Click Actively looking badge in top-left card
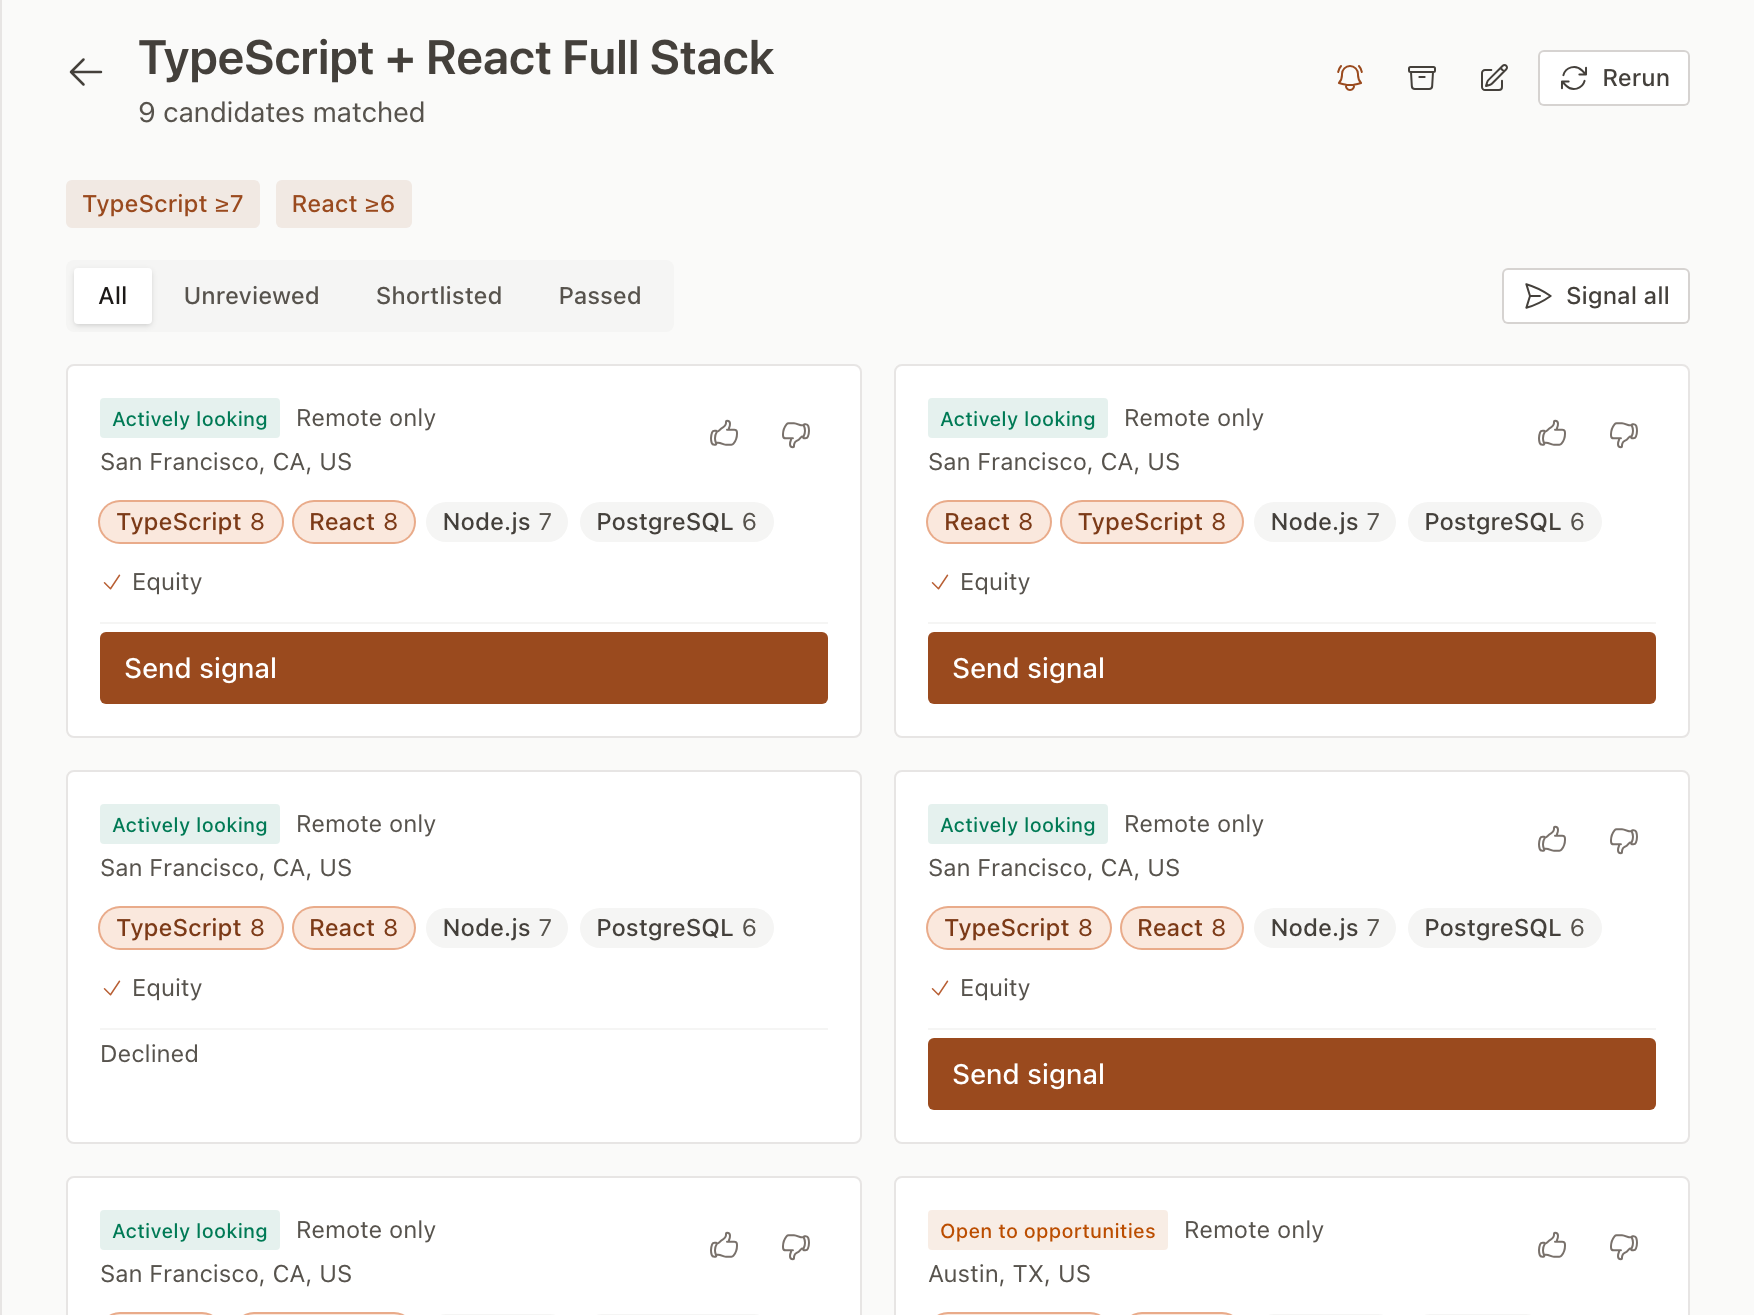 click(x=190, y=419)
